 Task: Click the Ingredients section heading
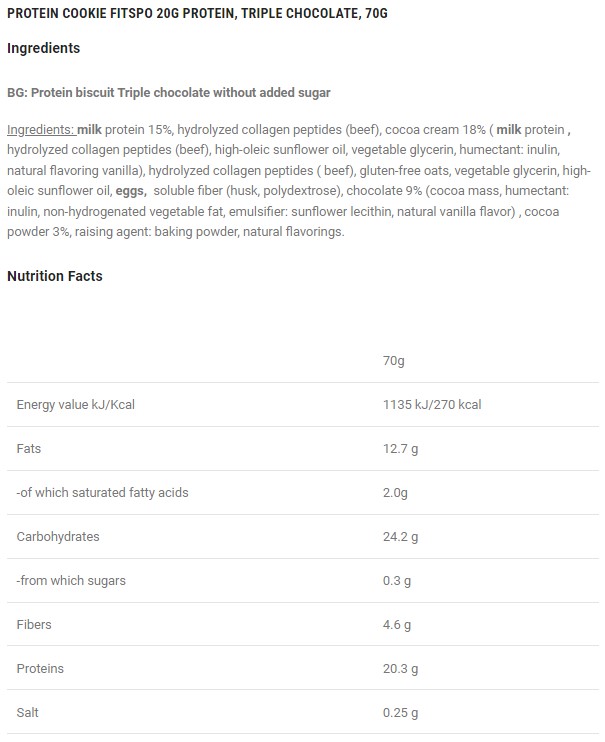[x=44, y=48]
